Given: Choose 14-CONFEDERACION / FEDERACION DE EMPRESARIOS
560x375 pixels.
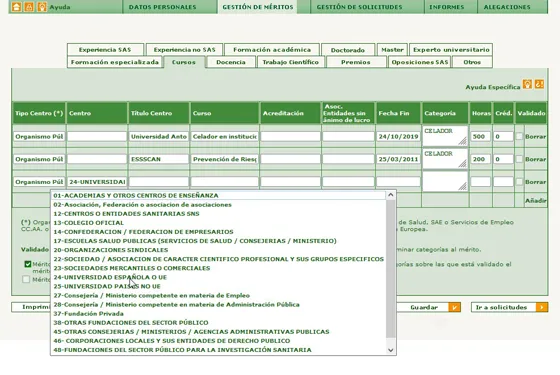Looking at the screenshot, I should click(218, 232).
